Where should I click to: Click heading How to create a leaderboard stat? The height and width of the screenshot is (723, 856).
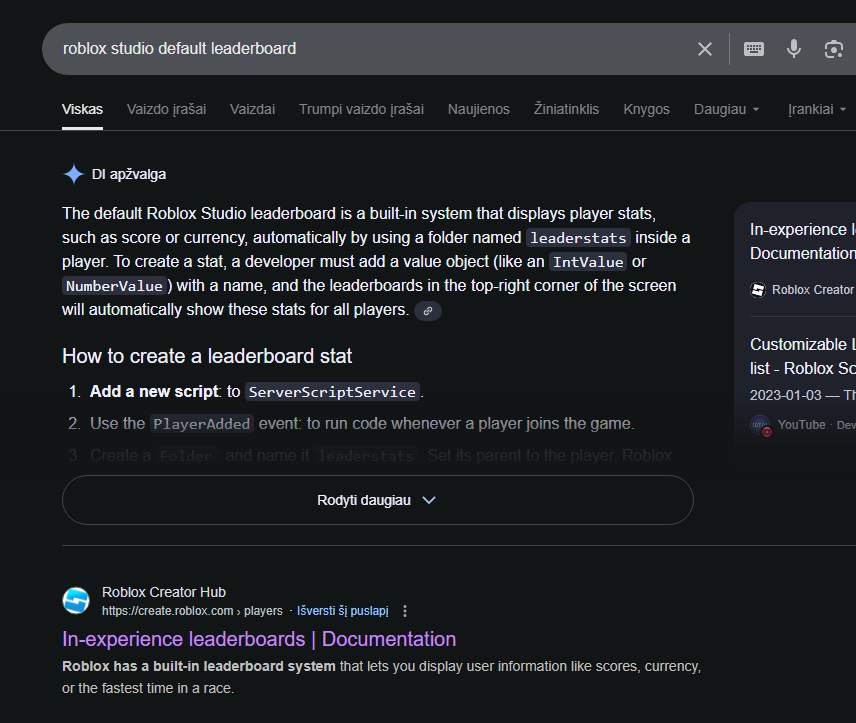(207, 357)
